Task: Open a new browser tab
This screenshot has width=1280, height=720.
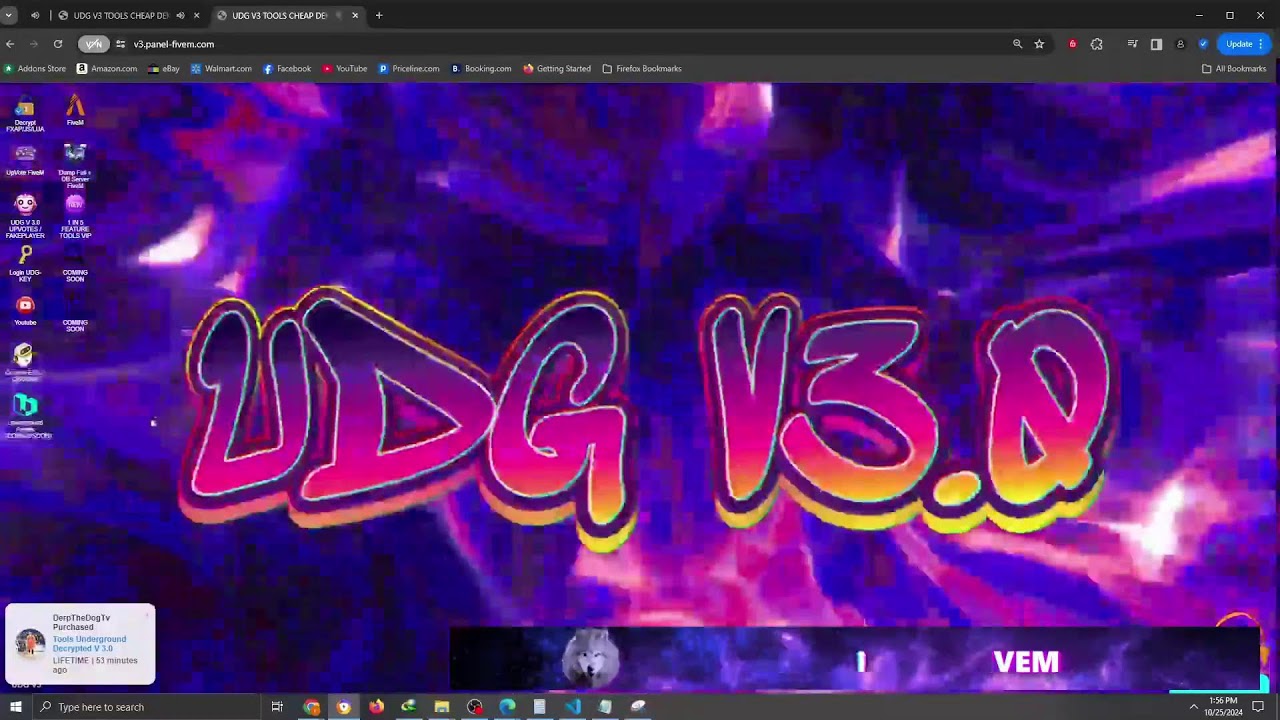Action: (379, 15)
